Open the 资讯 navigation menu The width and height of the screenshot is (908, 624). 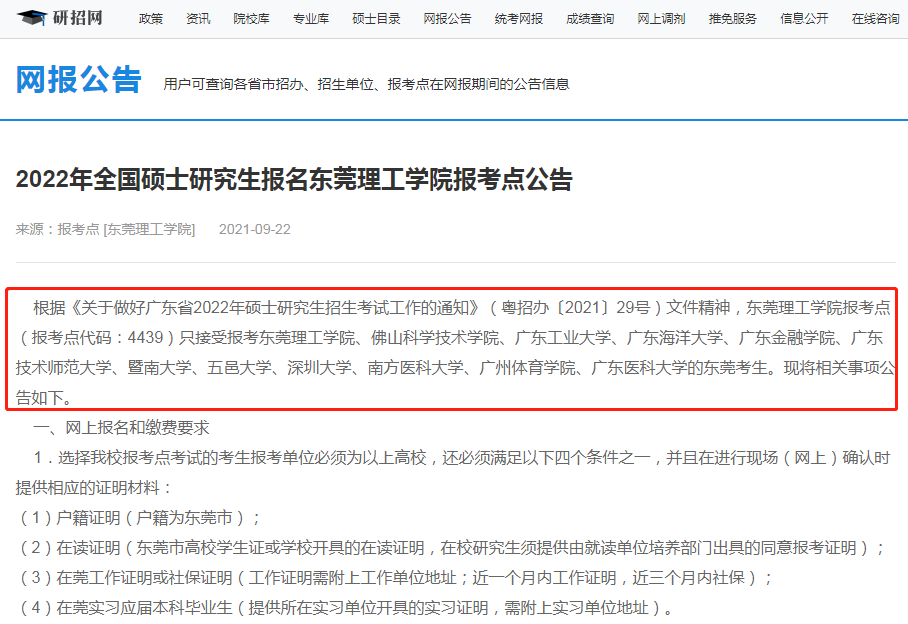point(198,17)
